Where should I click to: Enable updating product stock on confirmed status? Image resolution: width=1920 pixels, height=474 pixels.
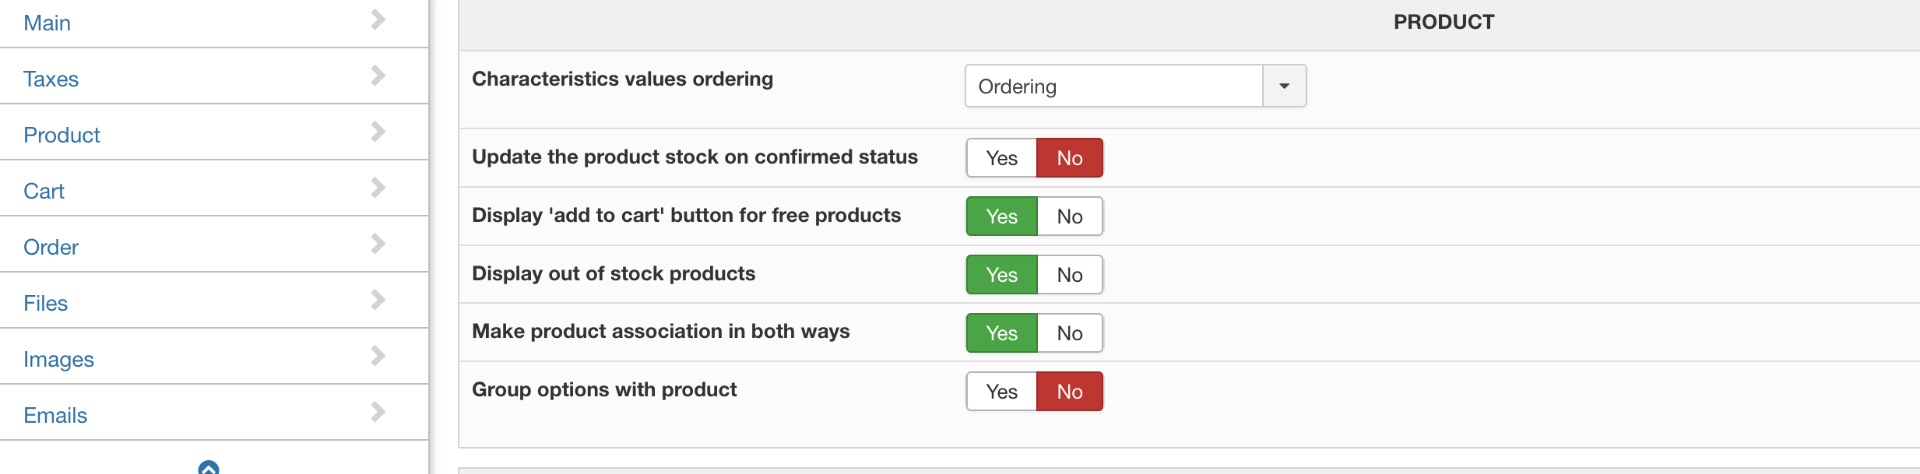1001,158
